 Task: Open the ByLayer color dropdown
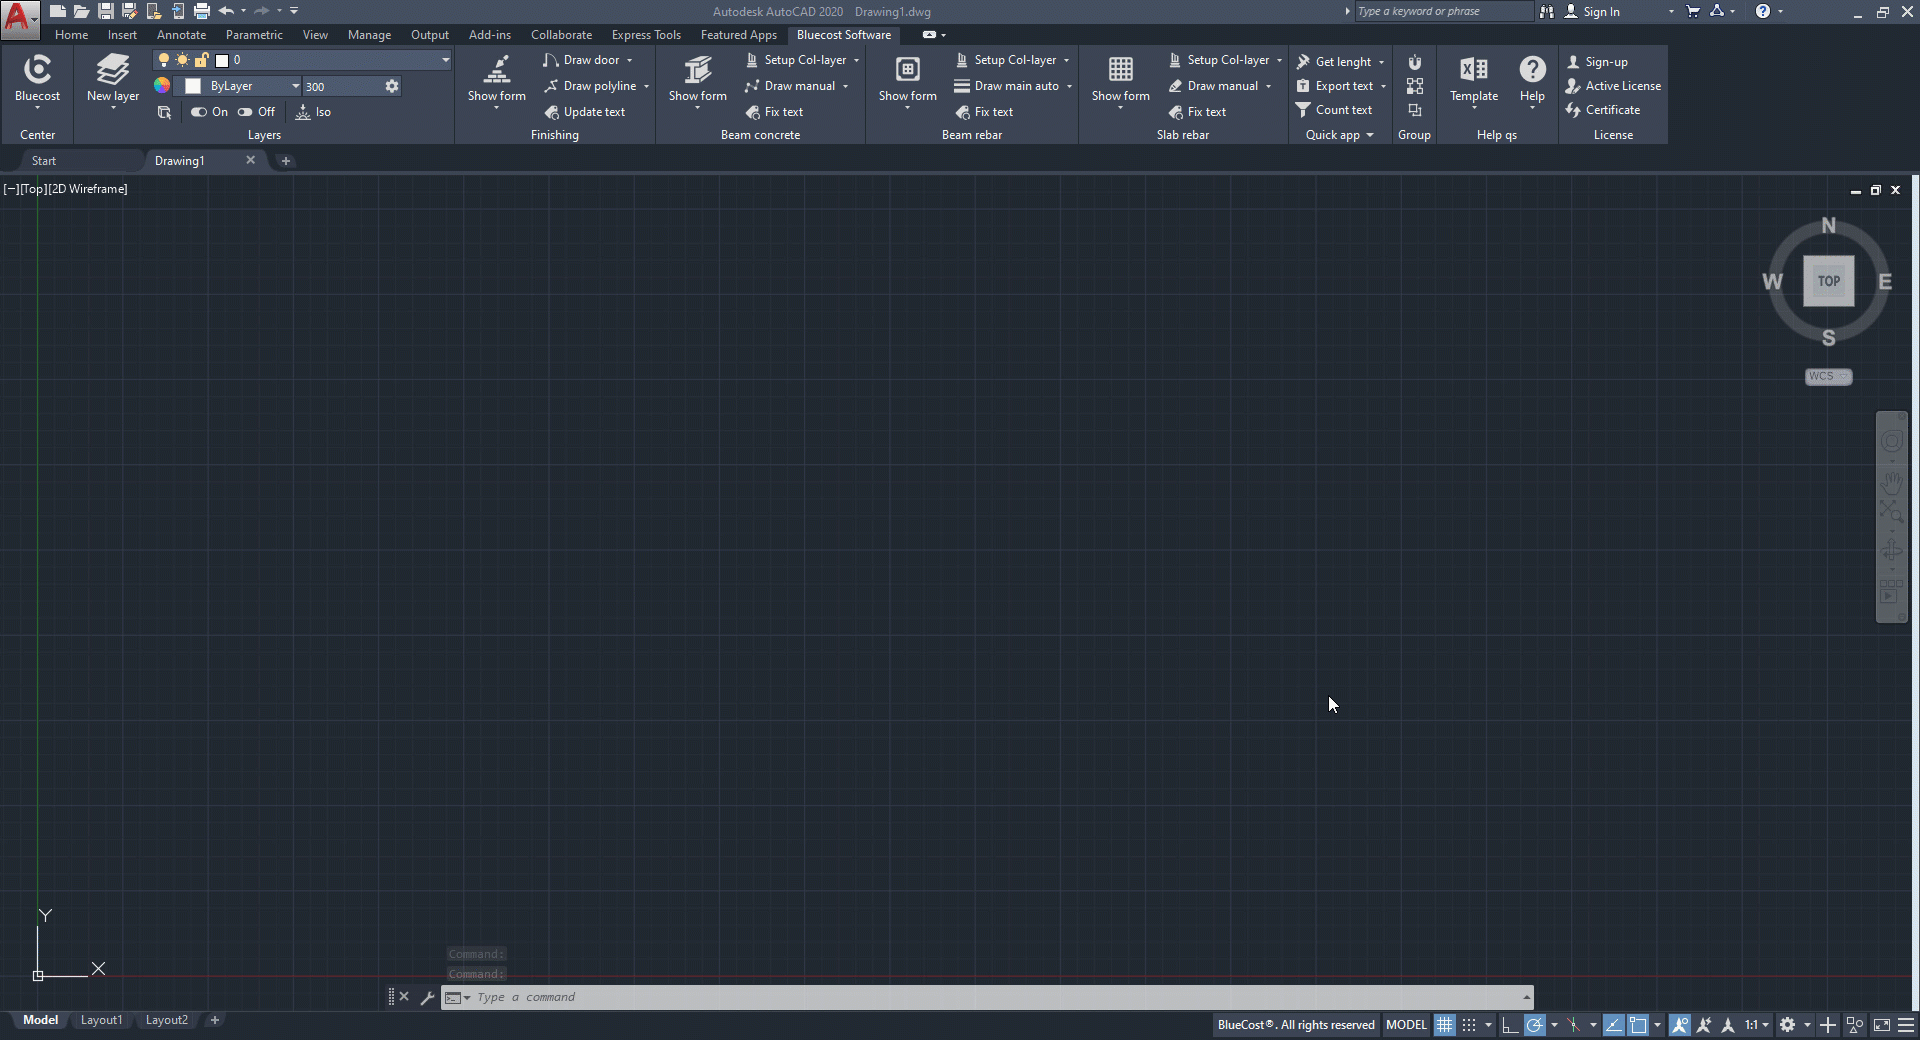click(295, 86)
